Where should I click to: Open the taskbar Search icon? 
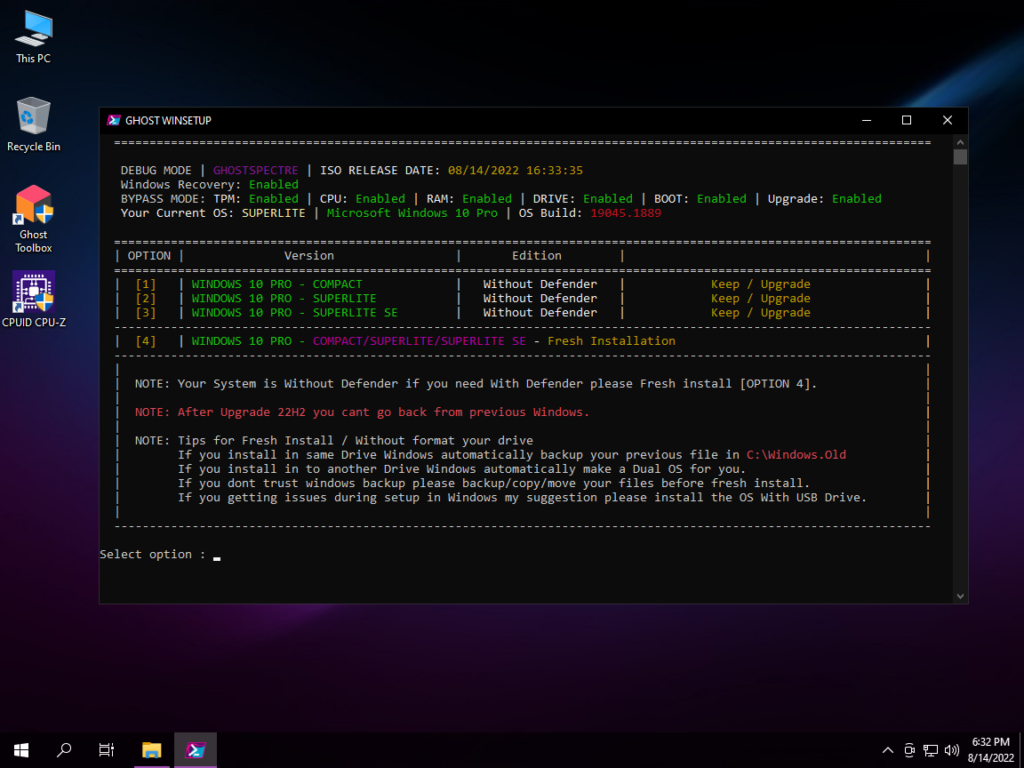pos(64,750)
